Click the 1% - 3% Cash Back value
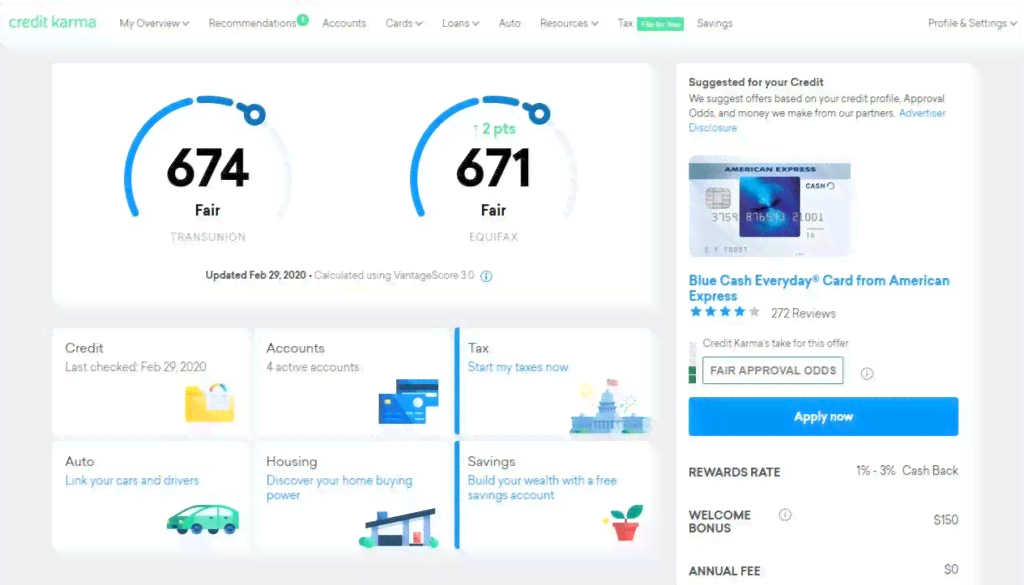 click(x=907, y=471)
